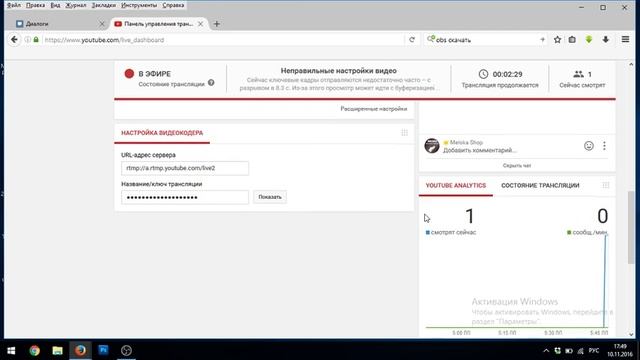
Task: Open the Расширенные настройки link
Action: (373, 109)
